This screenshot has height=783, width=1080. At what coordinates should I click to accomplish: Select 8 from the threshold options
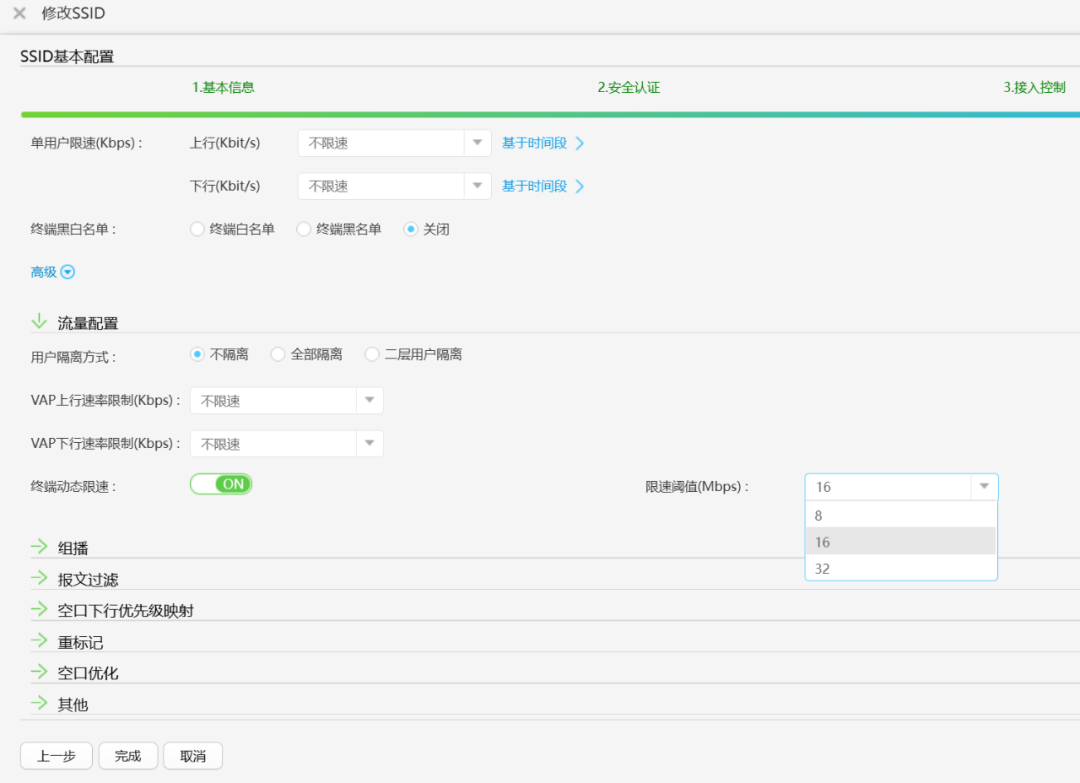coord(900,515)
